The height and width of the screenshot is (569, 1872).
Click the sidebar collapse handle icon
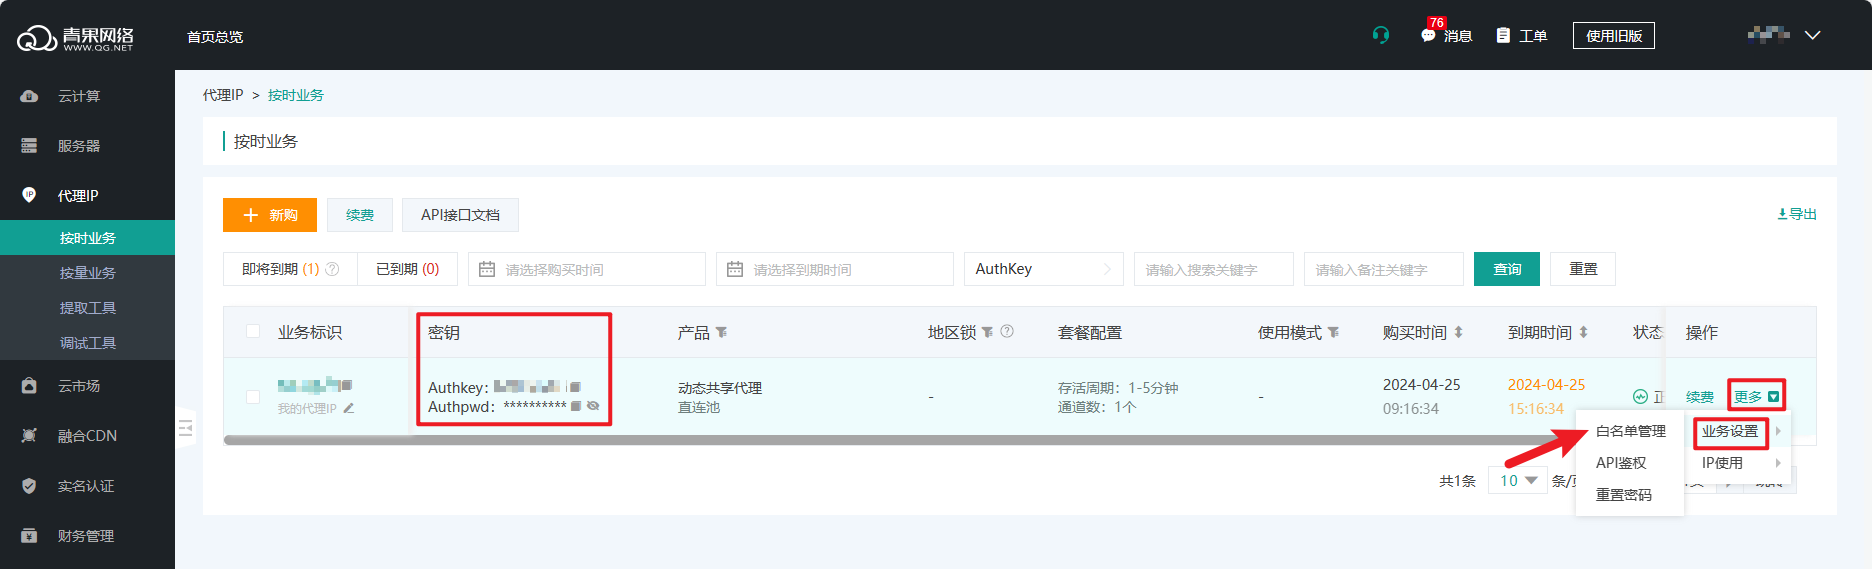[185, 428]
